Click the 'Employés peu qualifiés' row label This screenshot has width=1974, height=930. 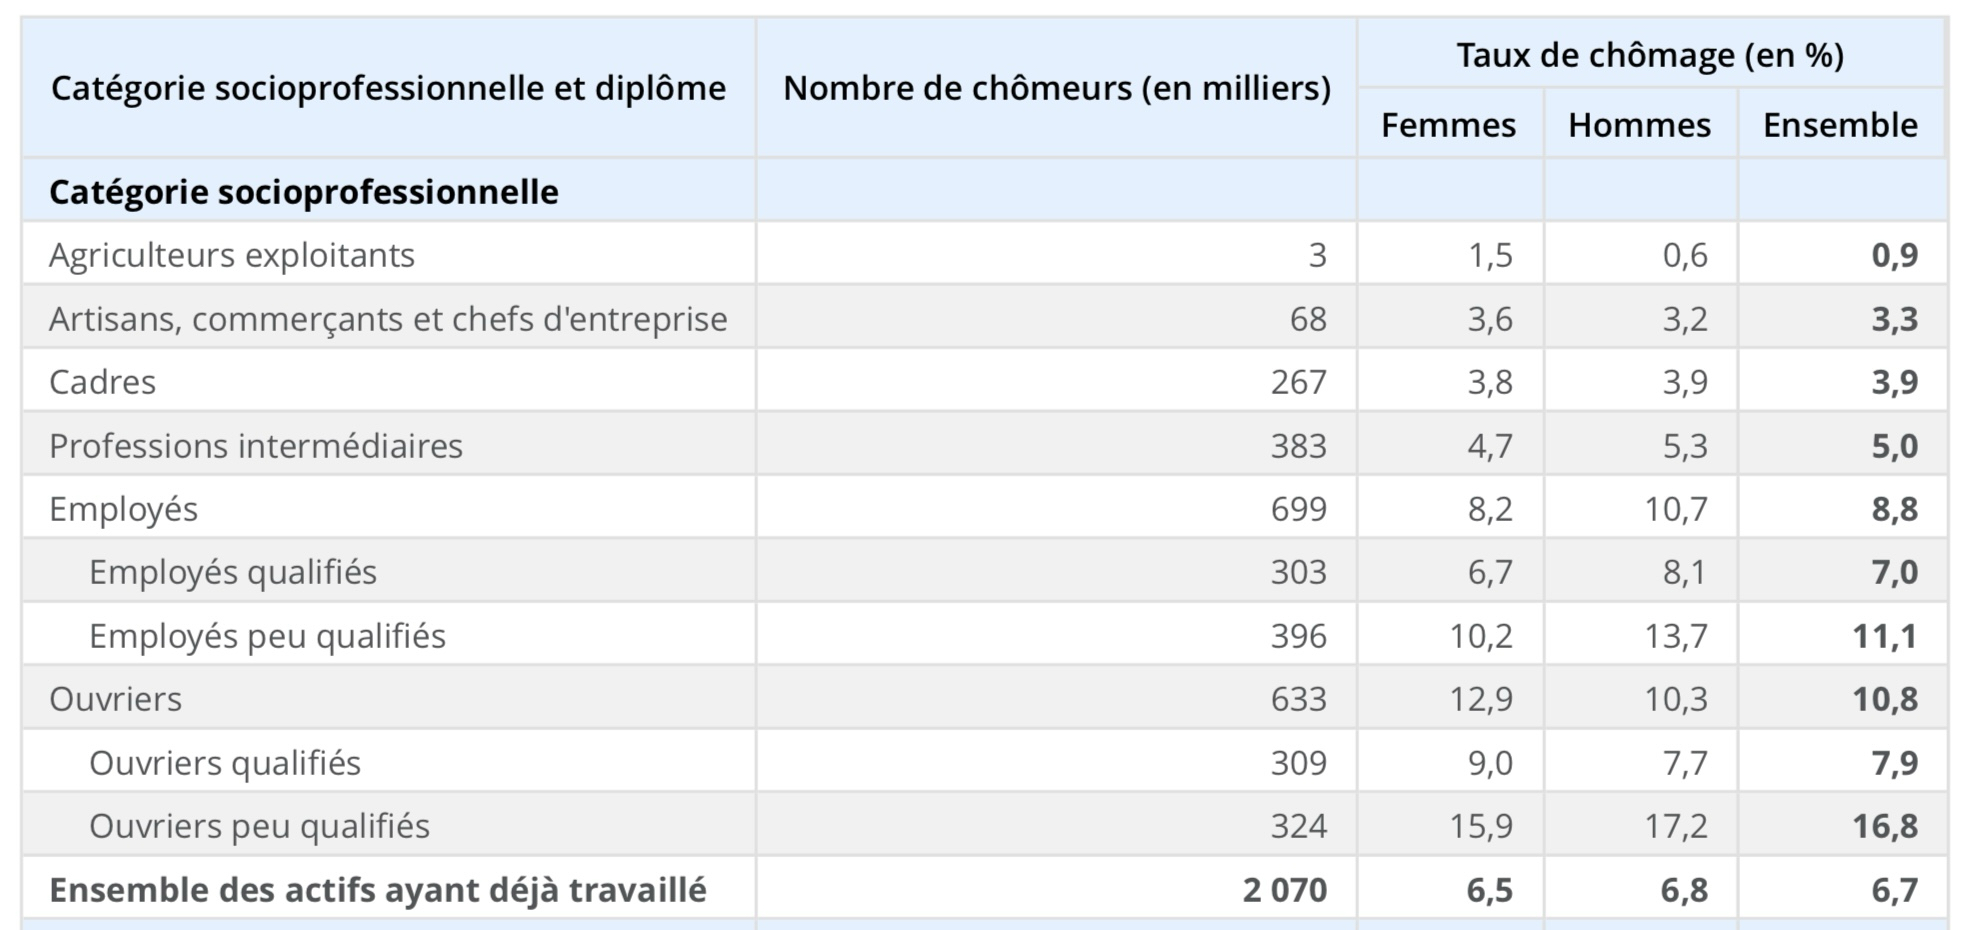tap(267, 636)
